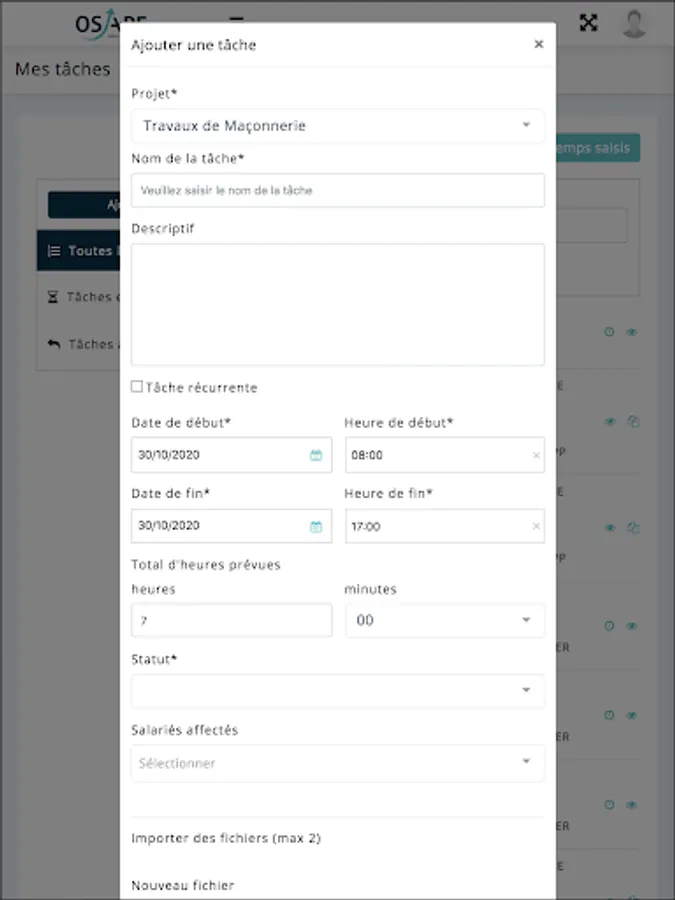675x900 pixels.
Task: Click the fullscreen expand icon
Action: (x=589, y=22)
